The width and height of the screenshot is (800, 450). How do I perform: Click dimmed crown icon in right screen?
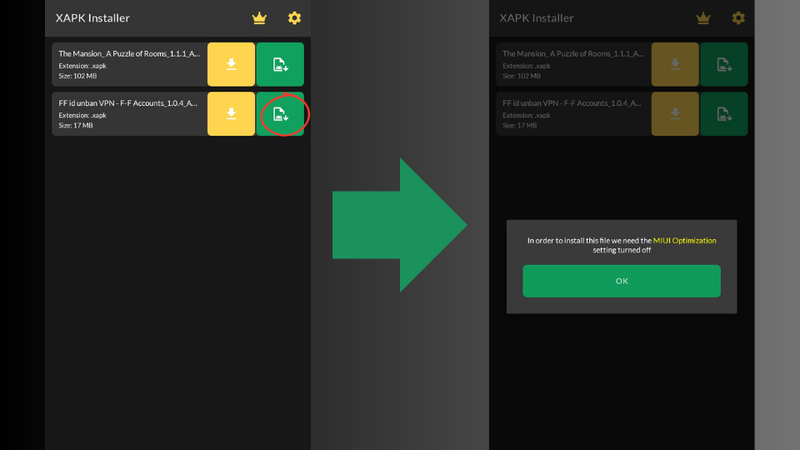(703, 18)
